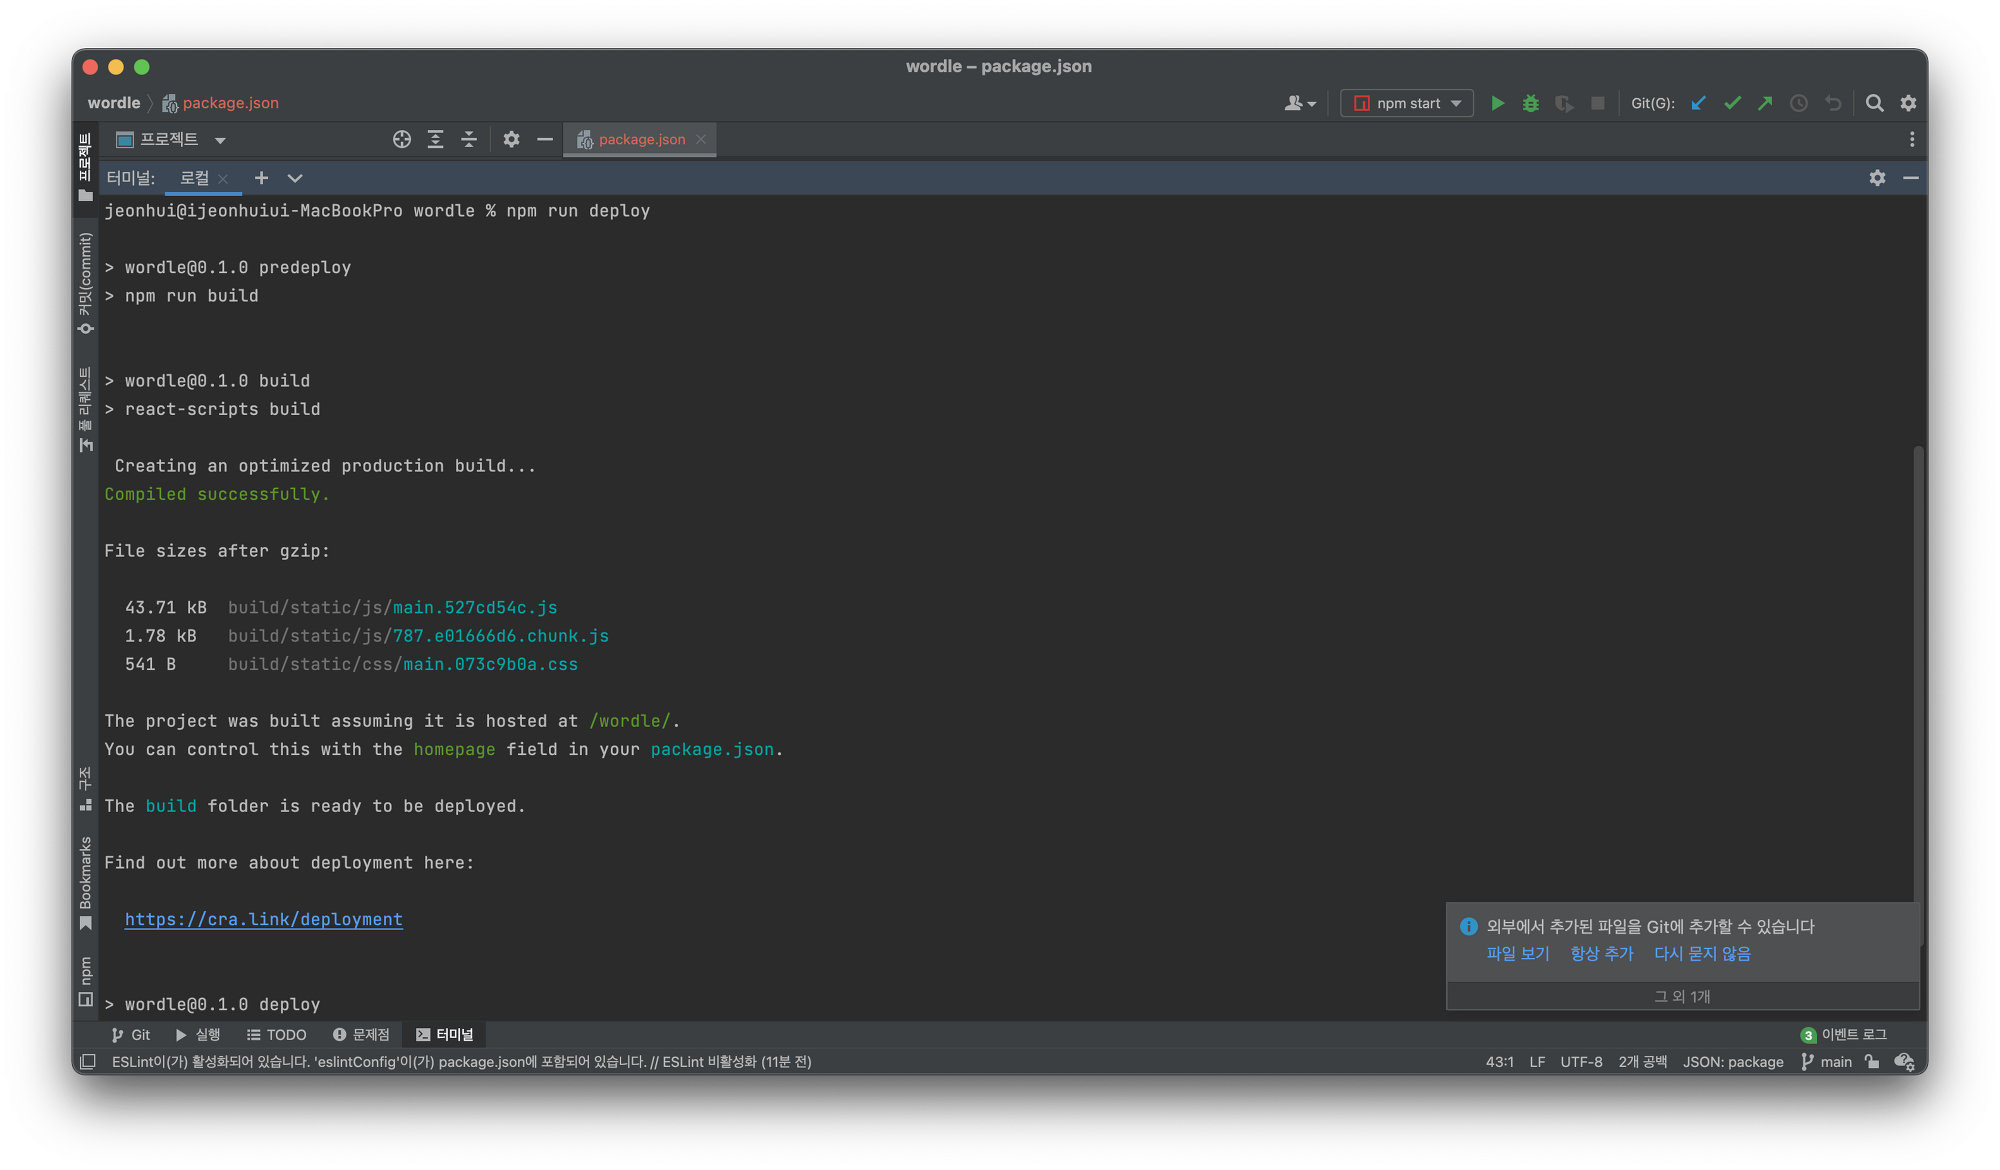Update project with Git pull arrow
Screen dimensions: 2000x1170
1698,103
